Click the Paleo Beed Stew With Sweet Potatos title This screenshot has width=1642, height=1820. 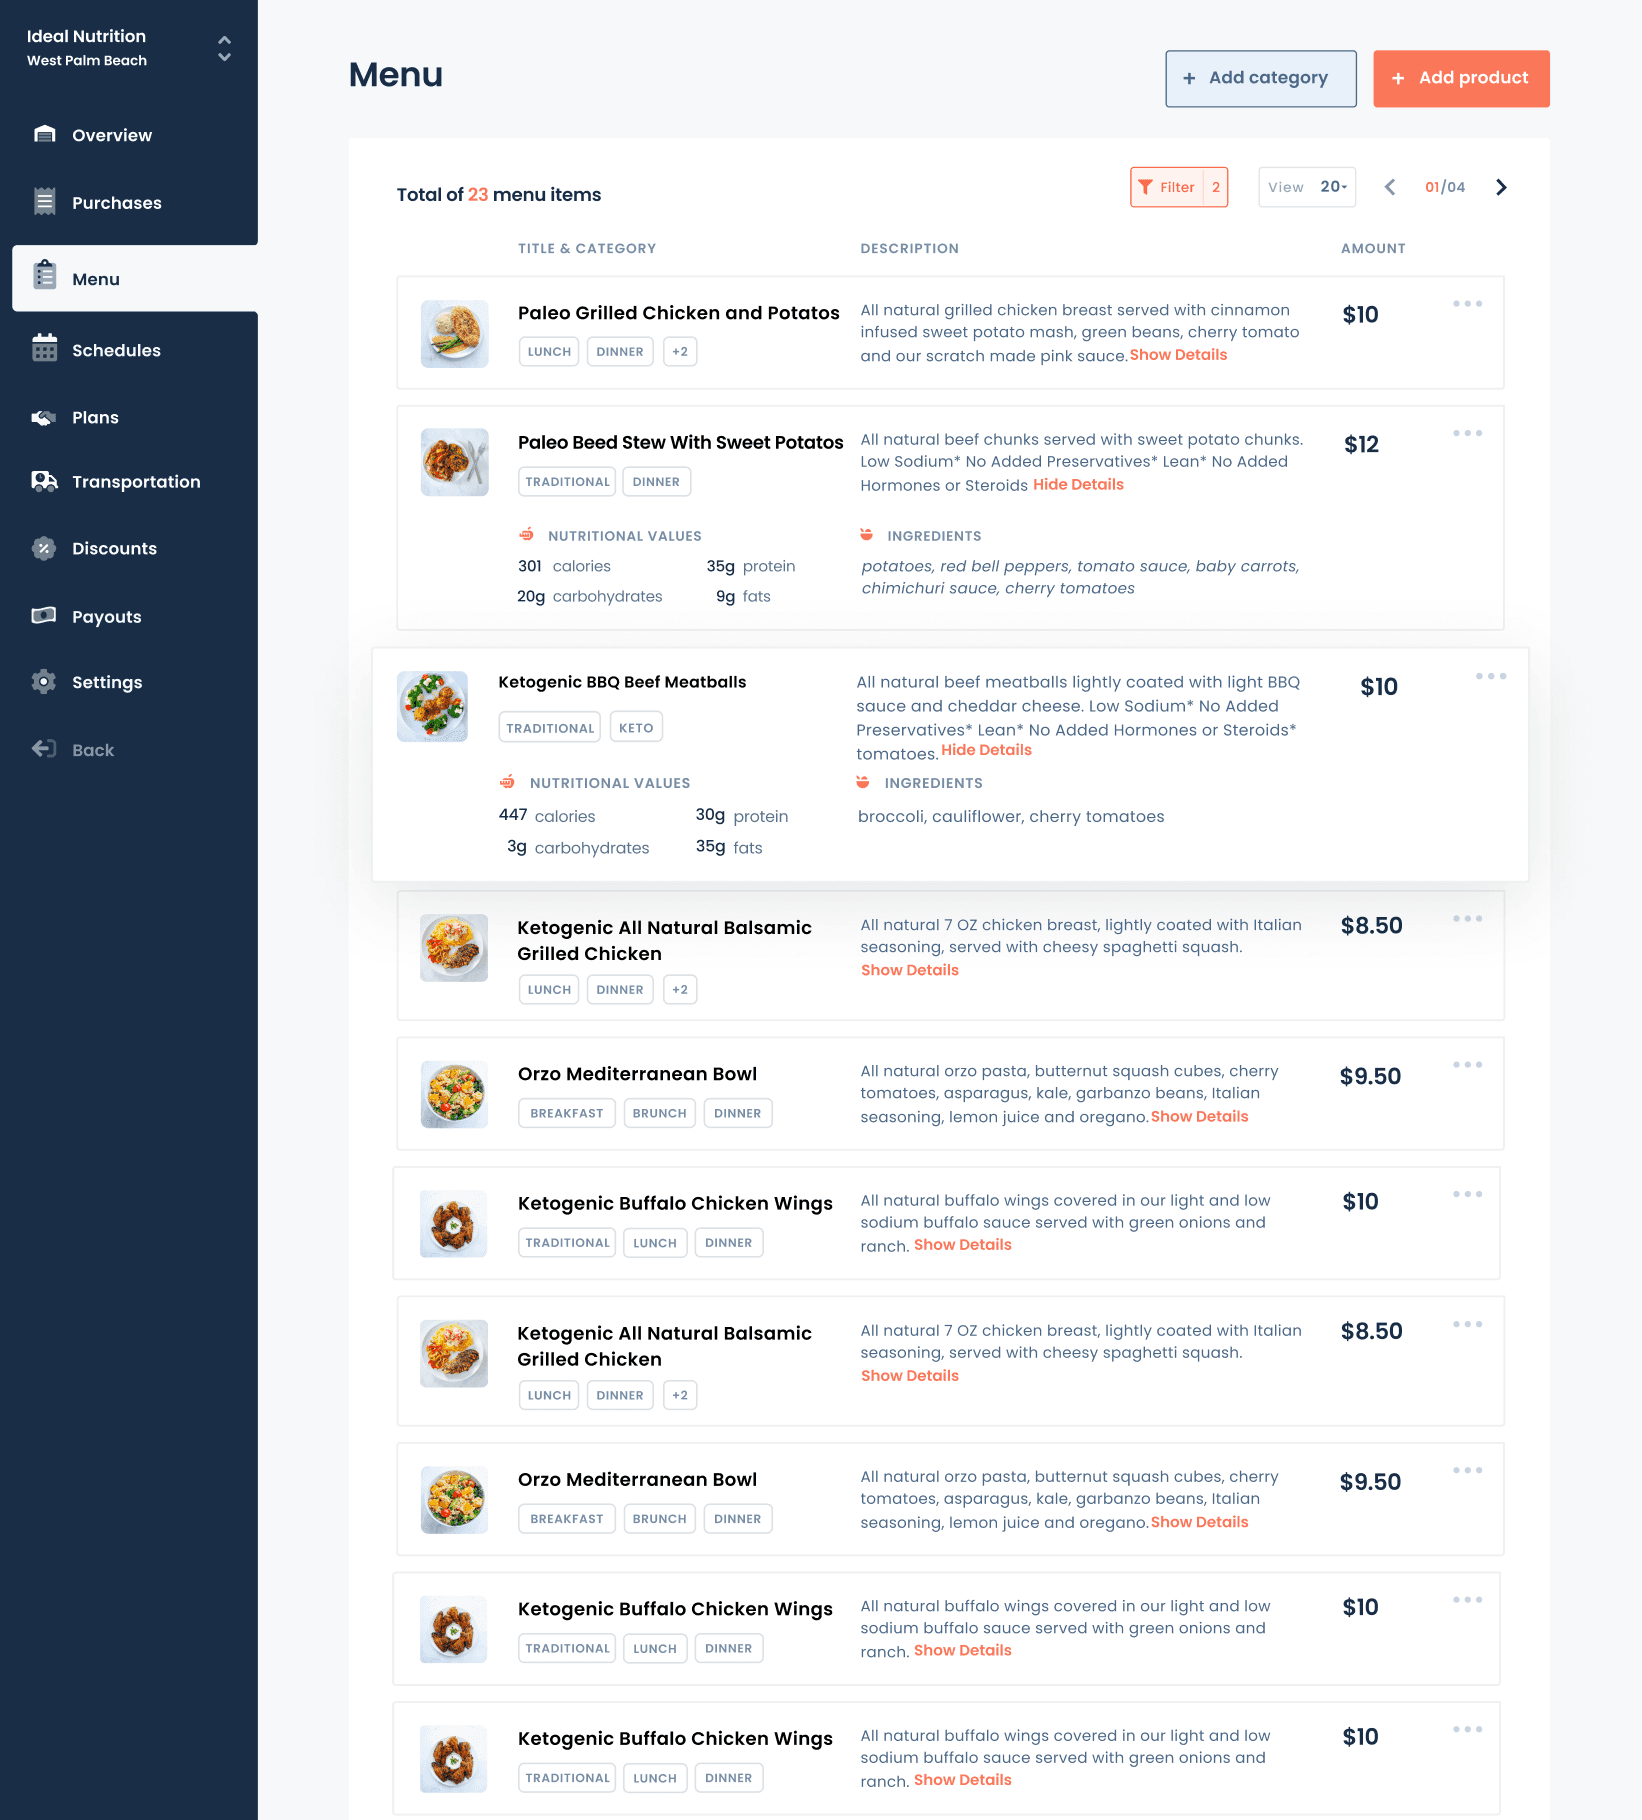681,442
